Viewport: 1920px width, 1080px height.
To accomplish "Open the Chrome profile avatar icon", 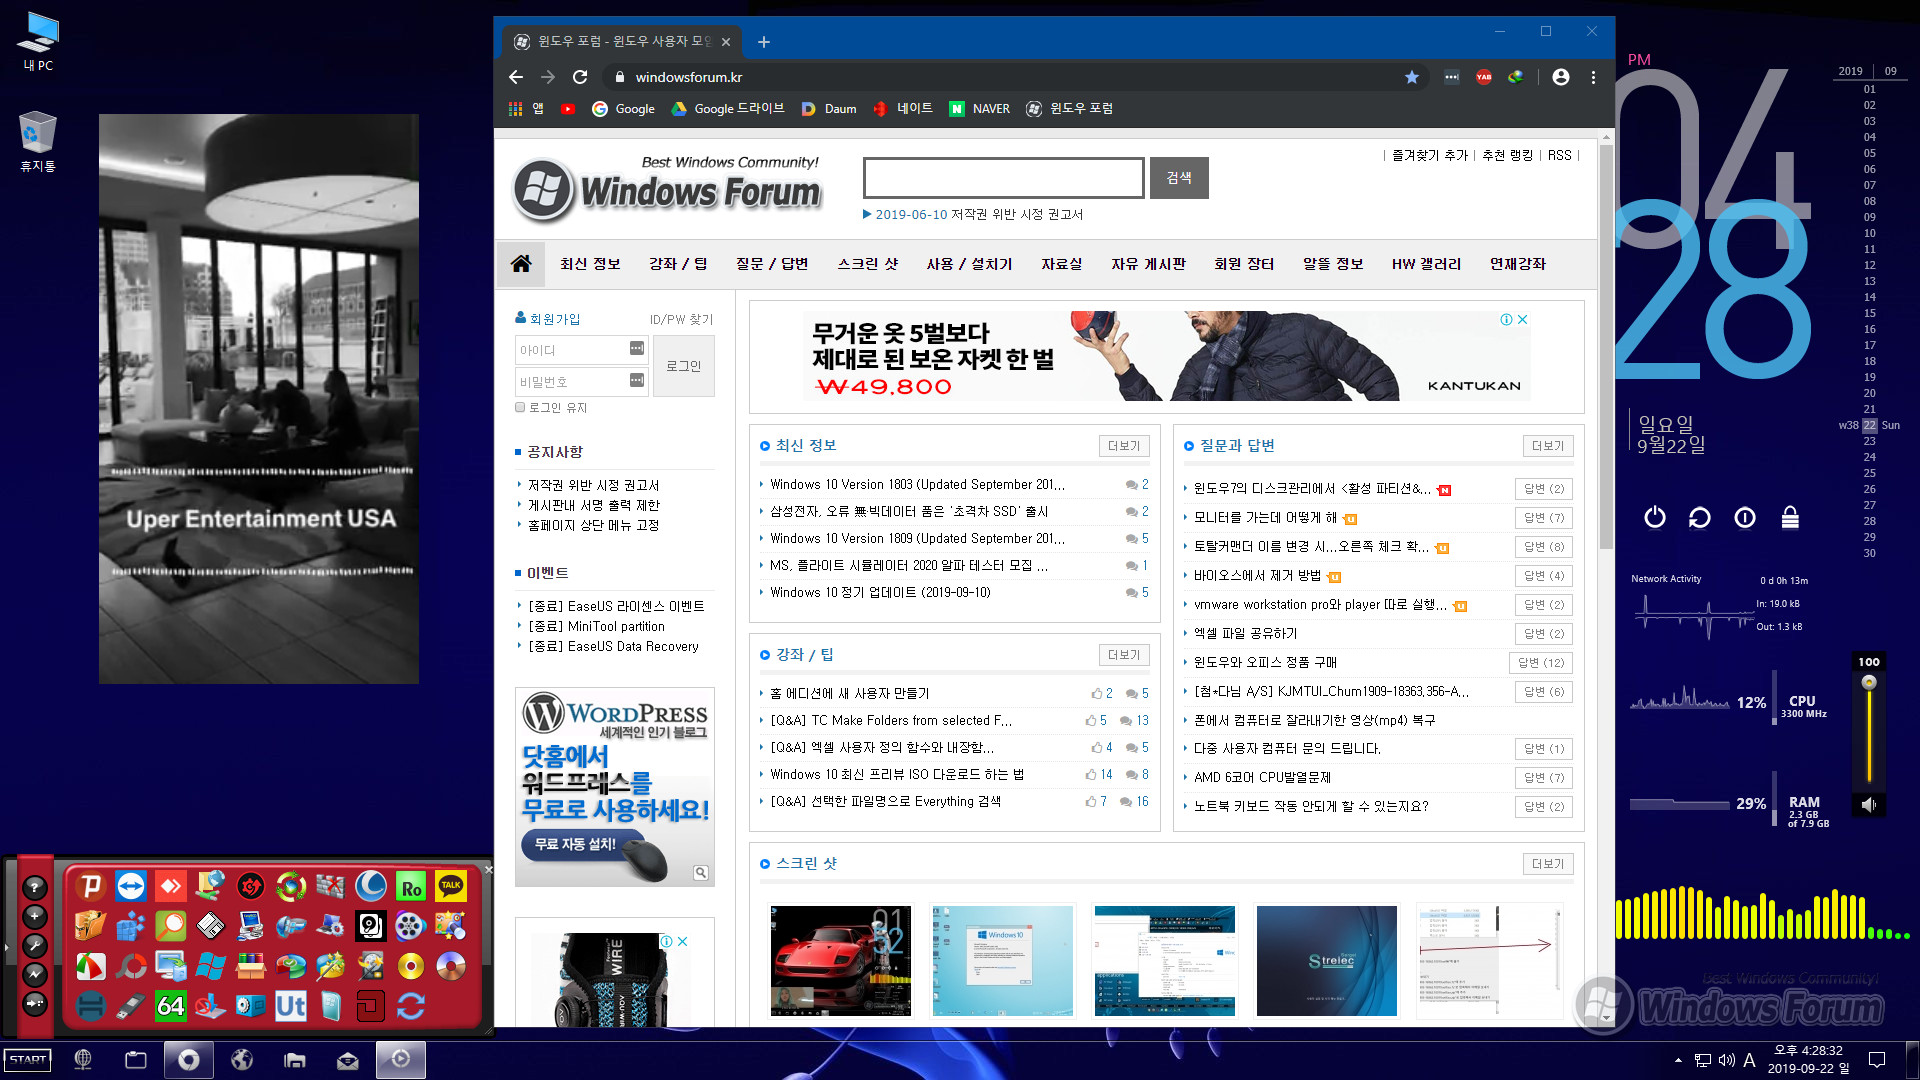I will click(x=1560, y=77).
